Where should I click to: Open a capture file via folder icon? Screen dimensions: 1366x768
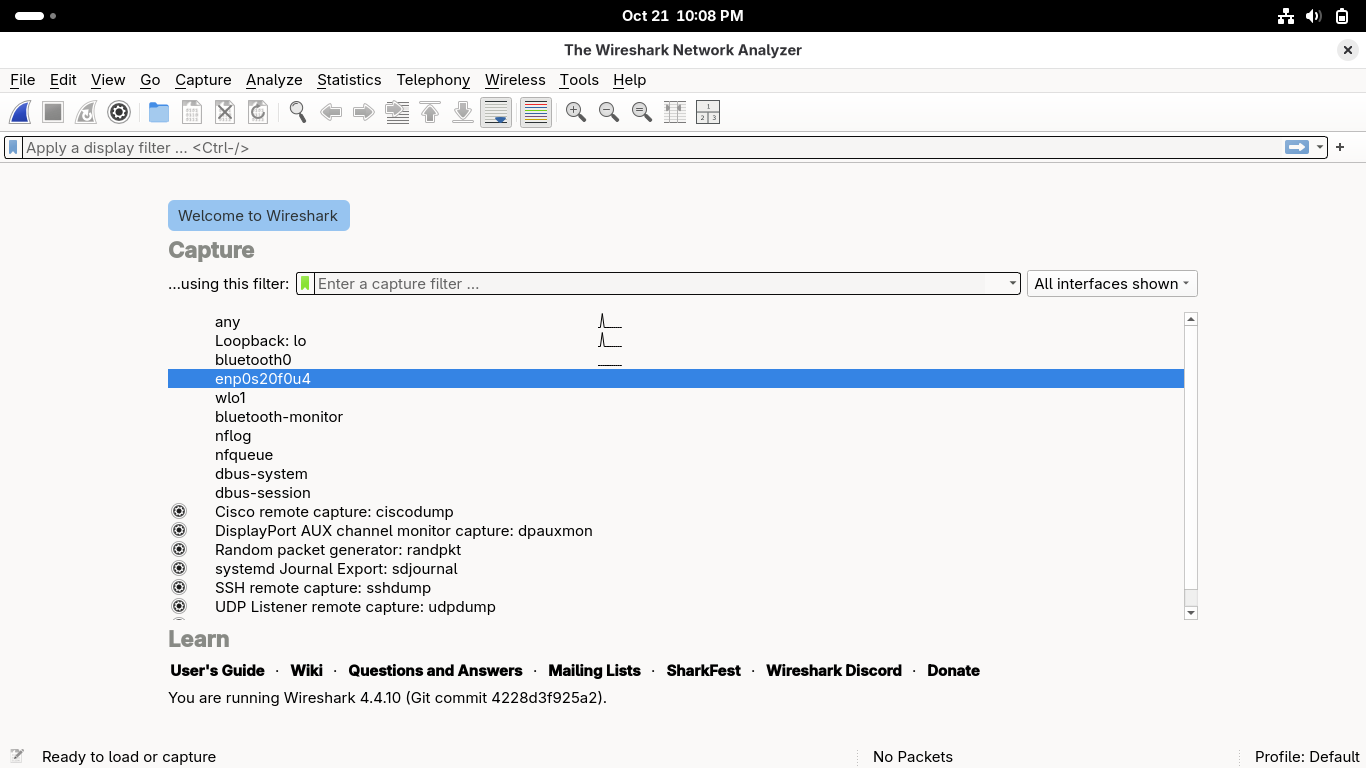[x=159, y=113]
